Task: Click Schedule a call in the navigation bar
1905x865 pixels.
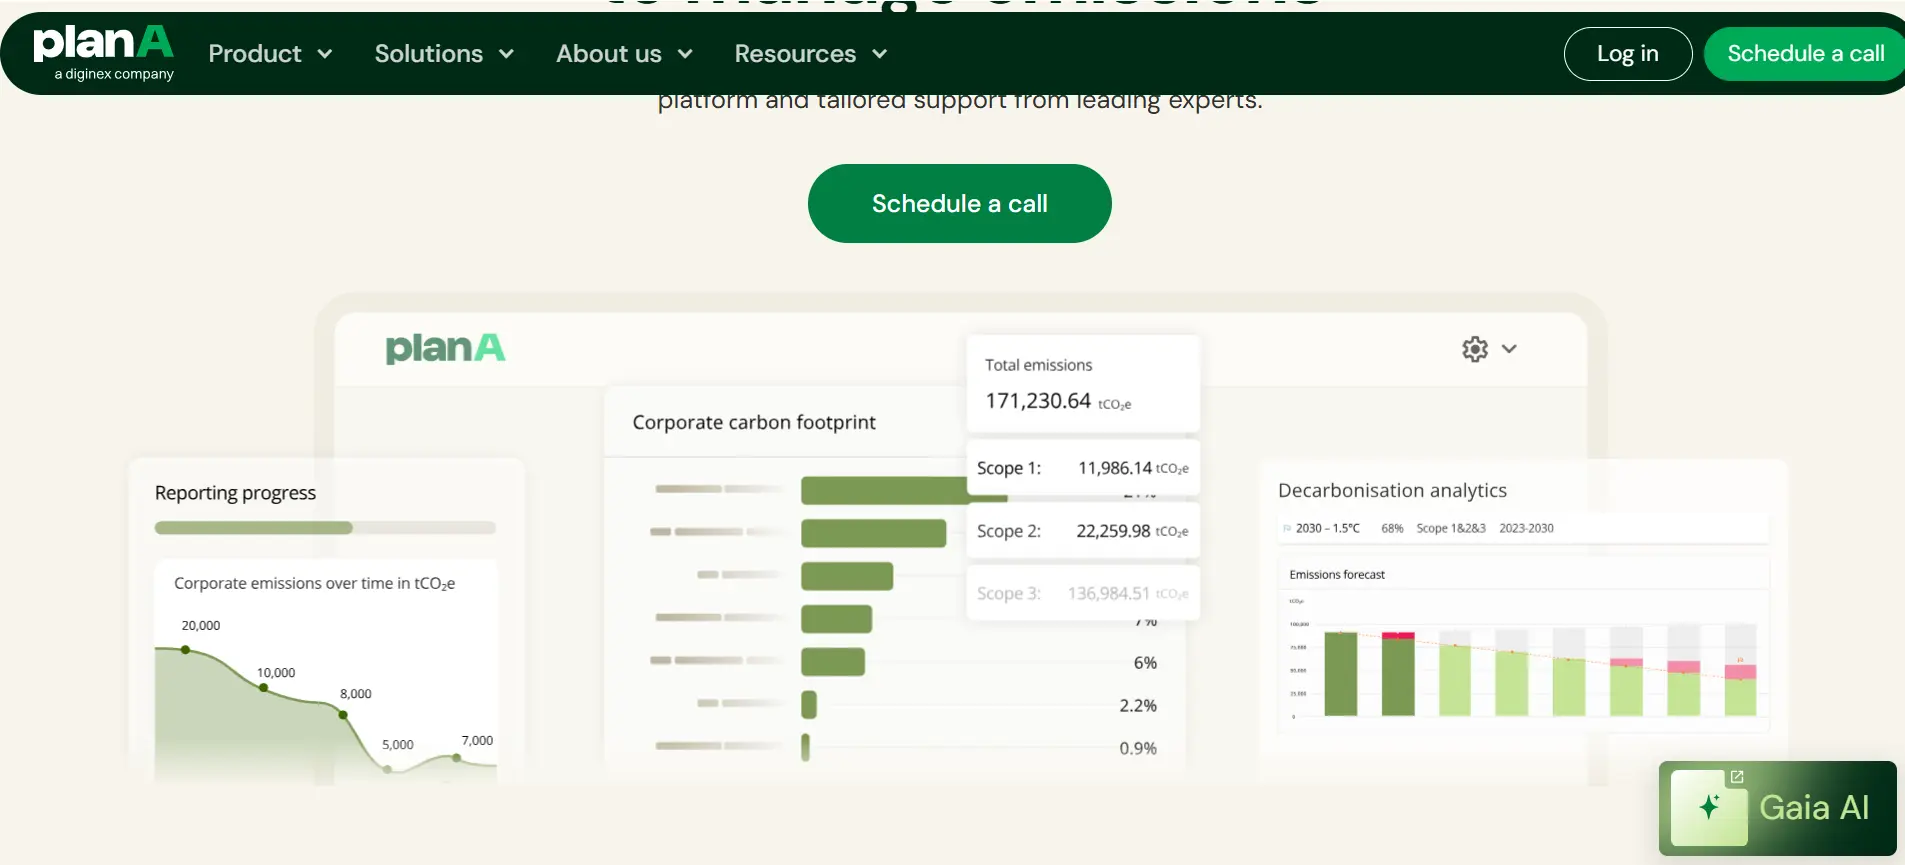Action: pyautogui.click(x=1805, y=54)
